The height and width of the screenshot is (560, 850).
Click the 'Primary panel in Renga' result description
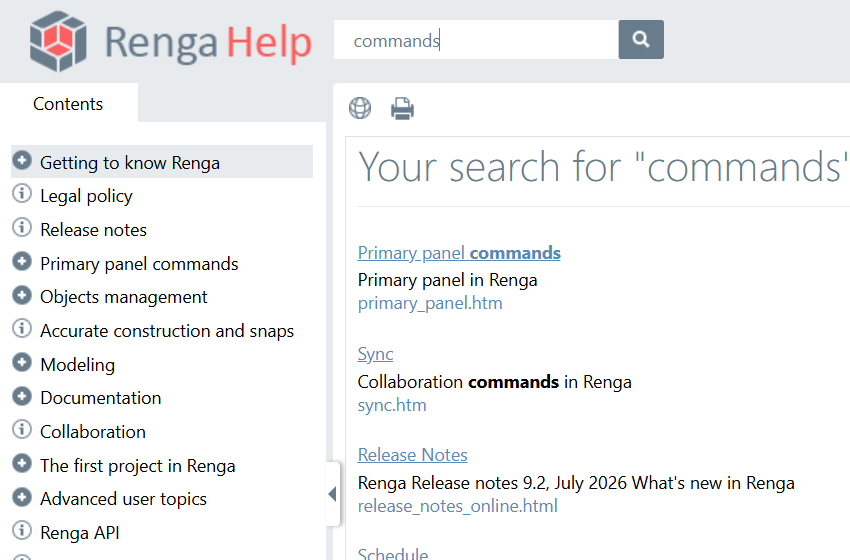click(447, 280)
